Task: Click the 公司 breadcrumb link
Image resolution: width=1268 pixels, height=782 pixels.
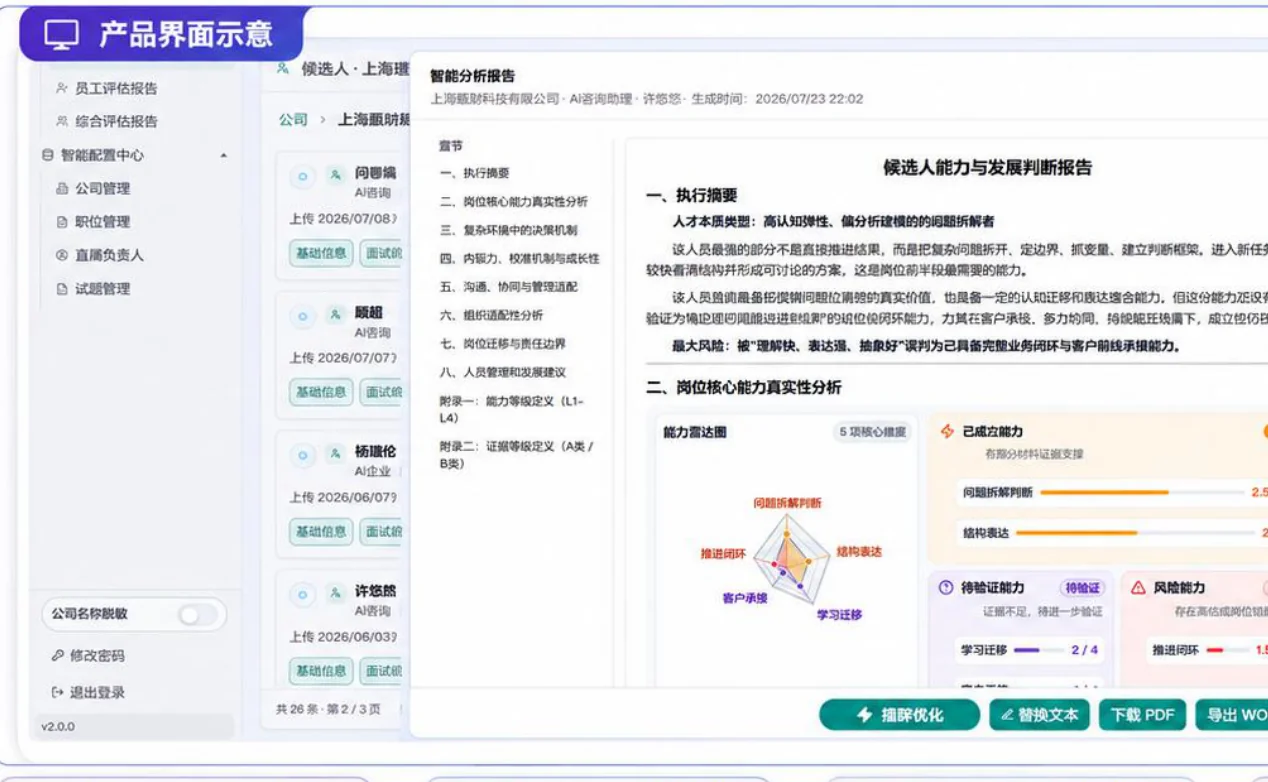Action: [x=293, y=119]
